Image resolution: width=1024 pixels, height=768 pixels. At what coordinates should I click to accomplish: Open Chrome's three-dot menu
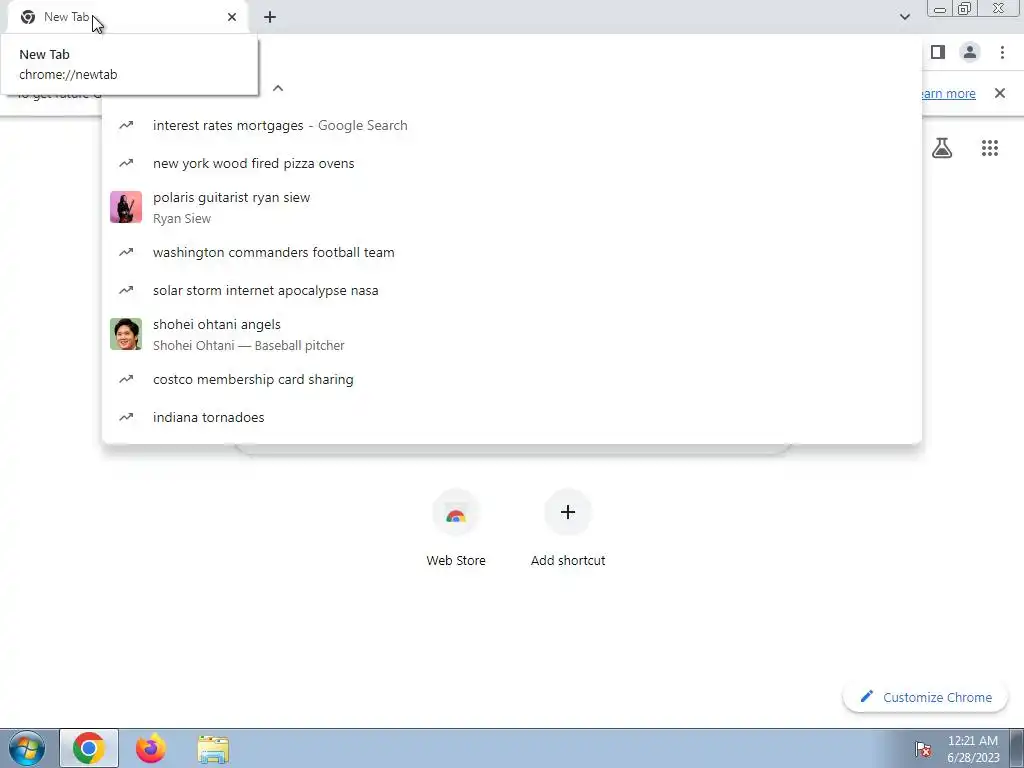(x=1002, y=52)
